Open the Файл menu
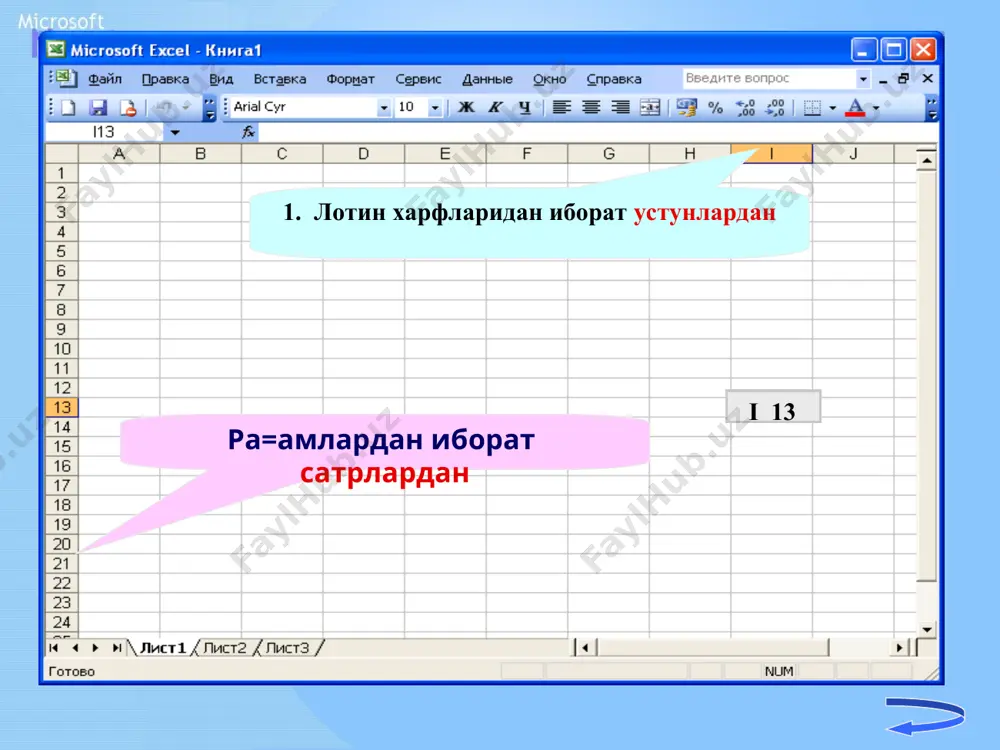The width and height of the screenshot is (1000, 750). (x=105, y=79)
